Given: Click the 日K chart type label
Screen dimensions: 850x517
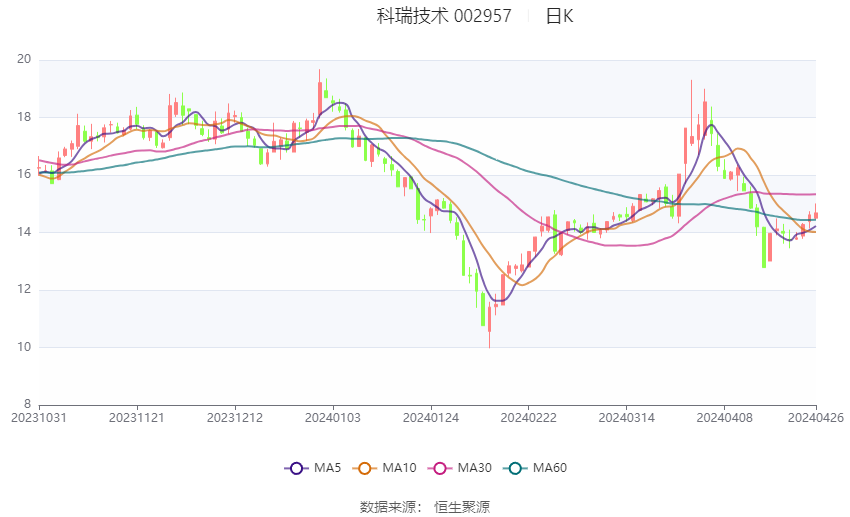Looking at the screenshot, I should tap(559, 16).
